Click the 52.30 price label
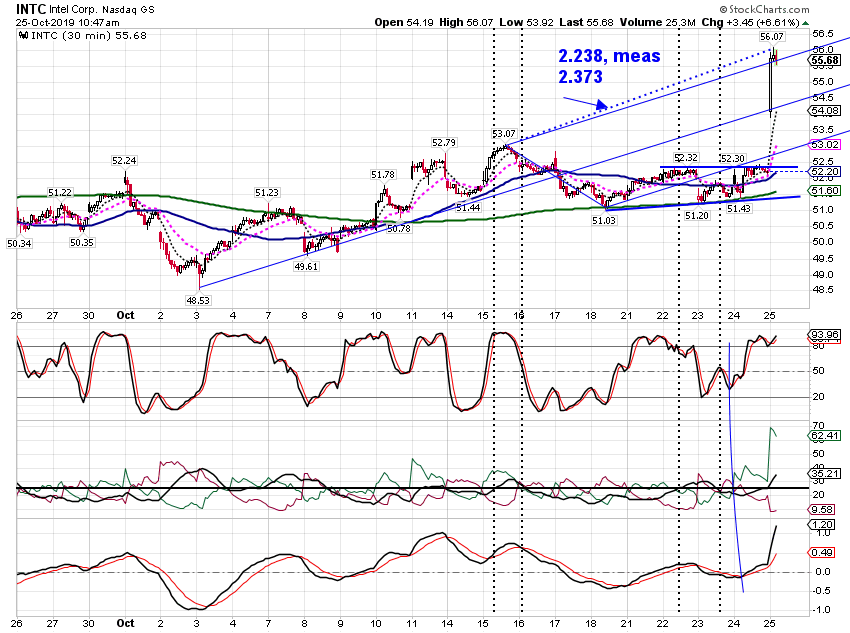The height and width of the screenshot is (633, 850). pos(732,159)
